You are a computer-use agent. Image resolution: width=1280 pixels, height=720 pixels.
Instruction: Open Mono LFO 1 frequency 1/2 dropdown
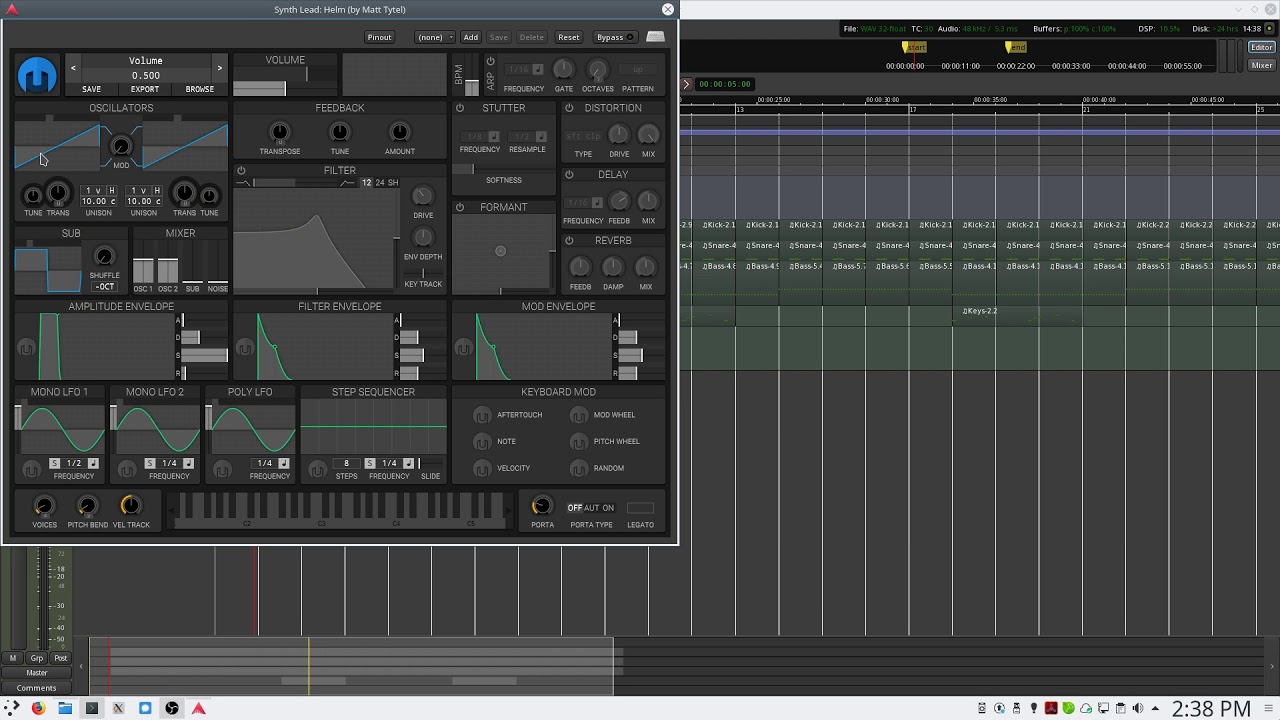click(x=73, y=463)
